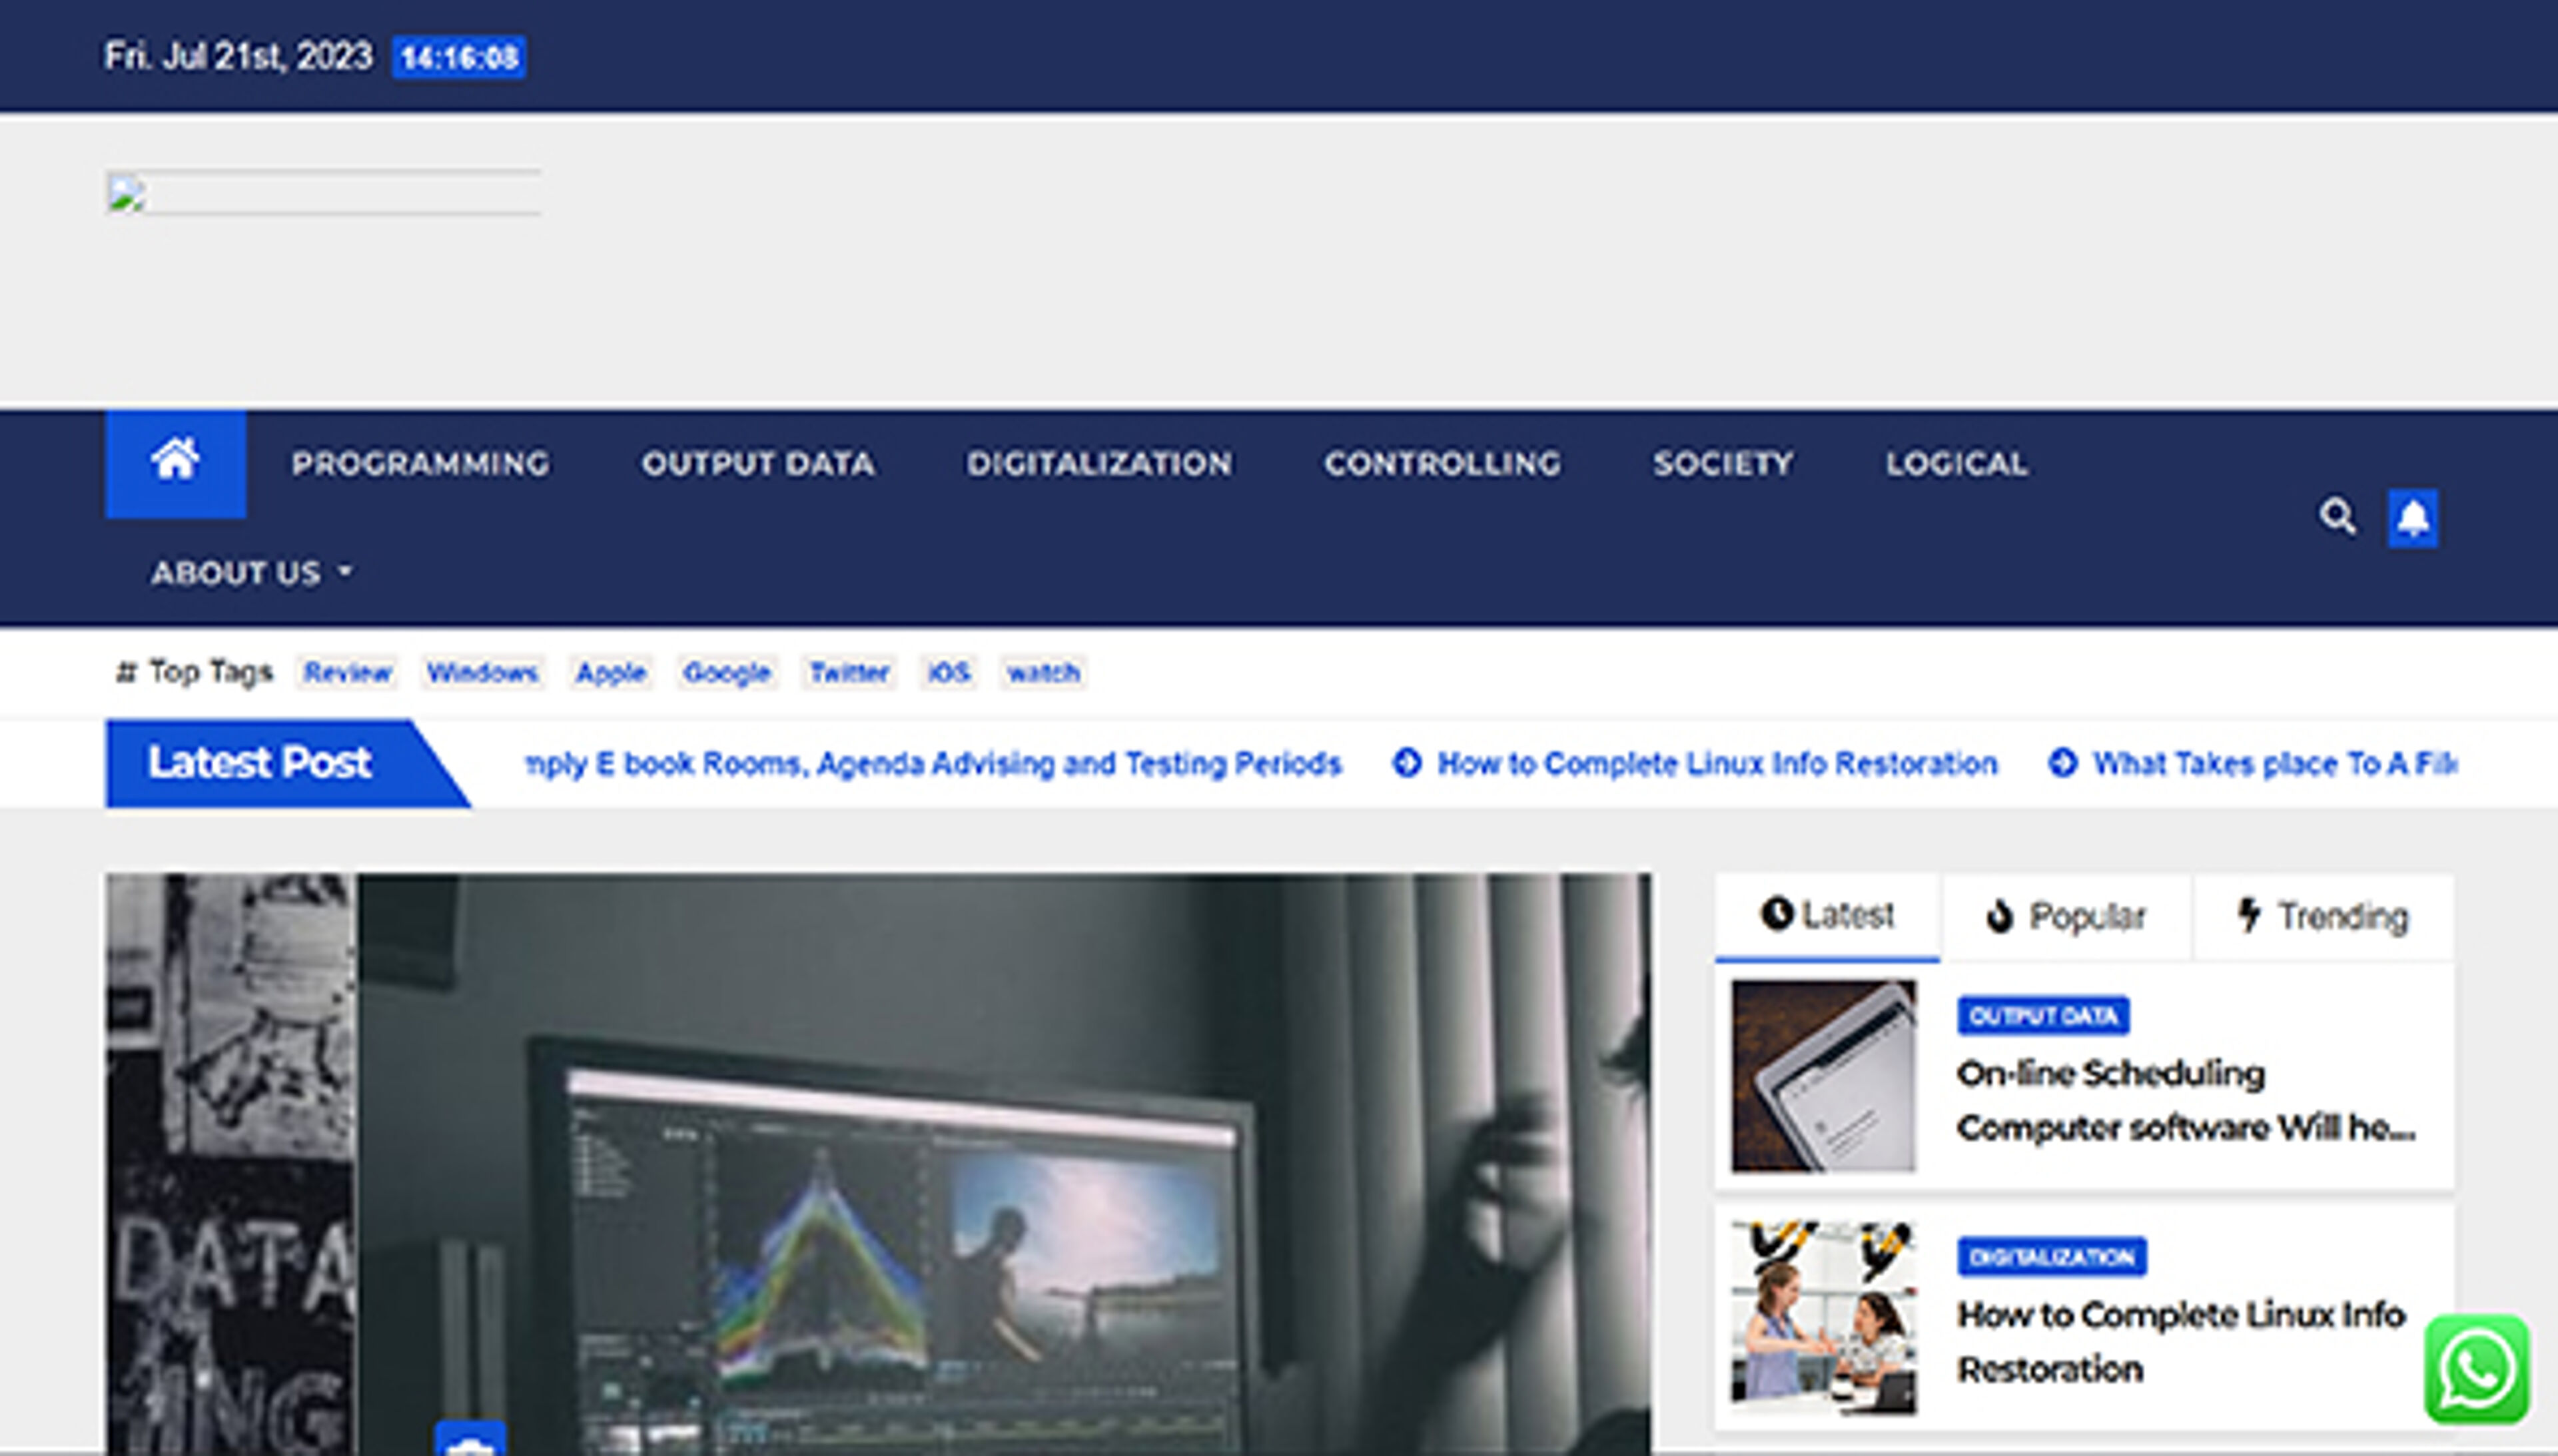This screenshot has height=1456, width=2558.
Task: Click the Latest Post ticker label
Action: point(260,763)
